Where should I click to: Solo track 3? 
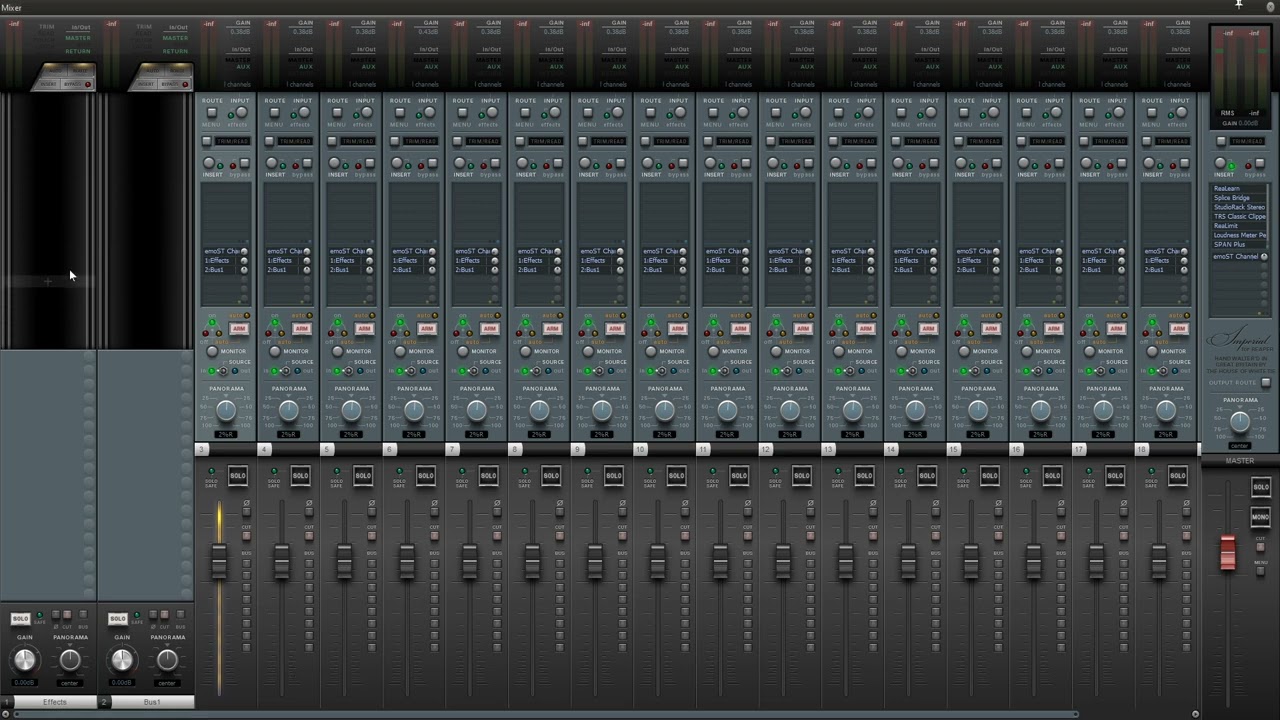pos(238,475)
